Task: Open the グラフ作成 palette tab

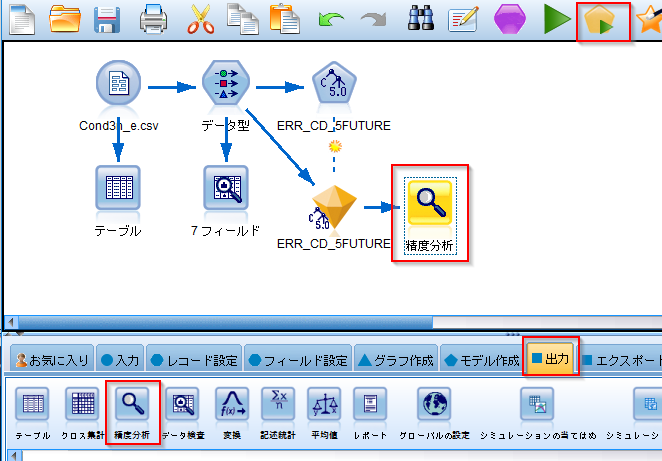Action: (396, 360)
